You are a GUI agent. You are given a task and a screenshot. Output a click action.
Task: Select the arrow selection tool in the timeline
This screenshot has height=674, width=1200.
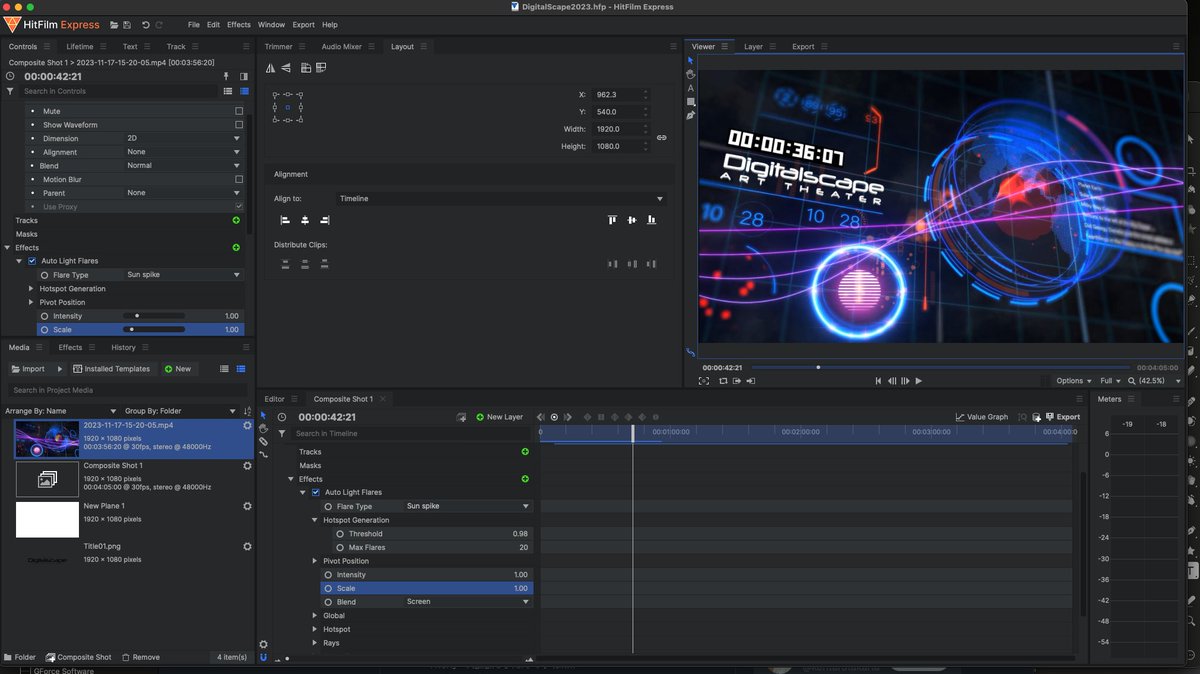pos(263,415)
